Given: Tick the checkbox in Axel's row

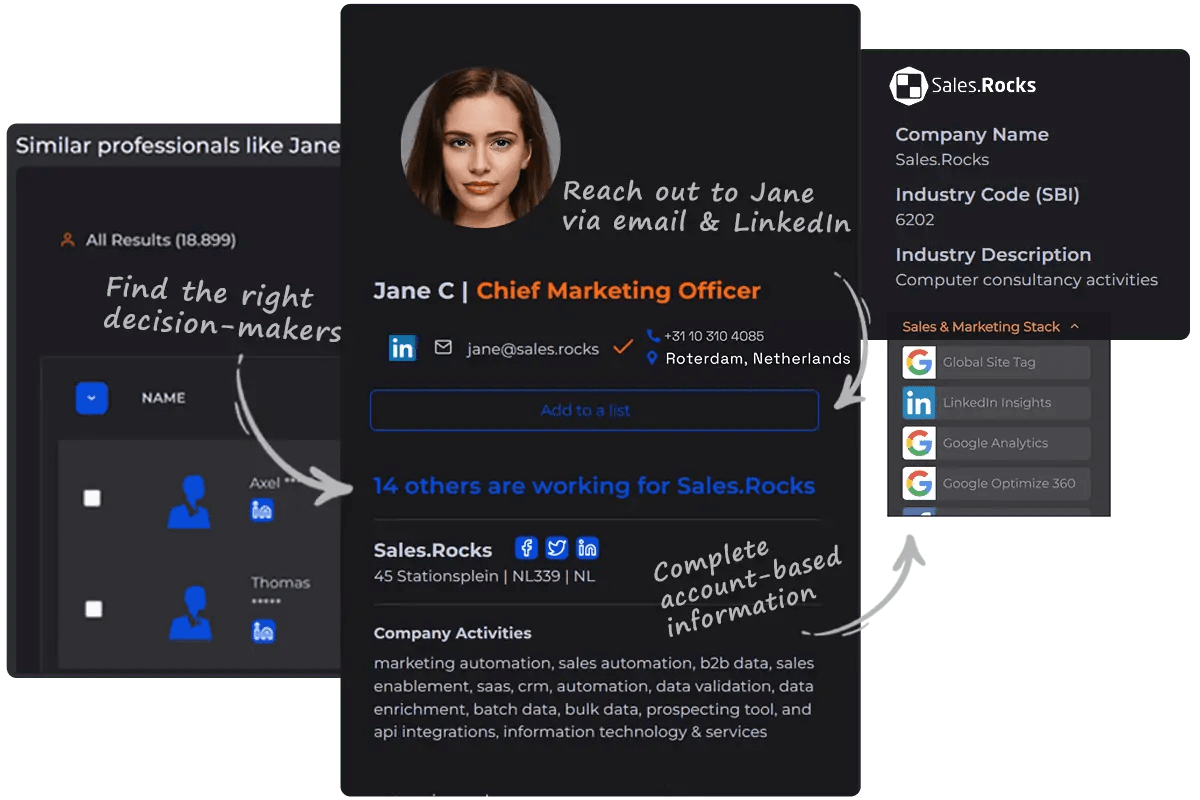Looking at the screenshot, I should click(x=92, y=497).
